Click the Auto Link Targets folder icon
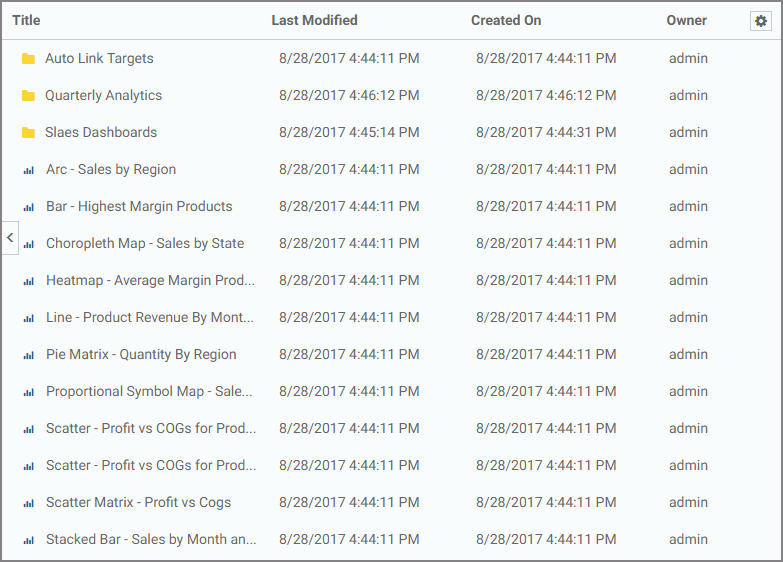The image size is (783, 562). tap(28, 58)
